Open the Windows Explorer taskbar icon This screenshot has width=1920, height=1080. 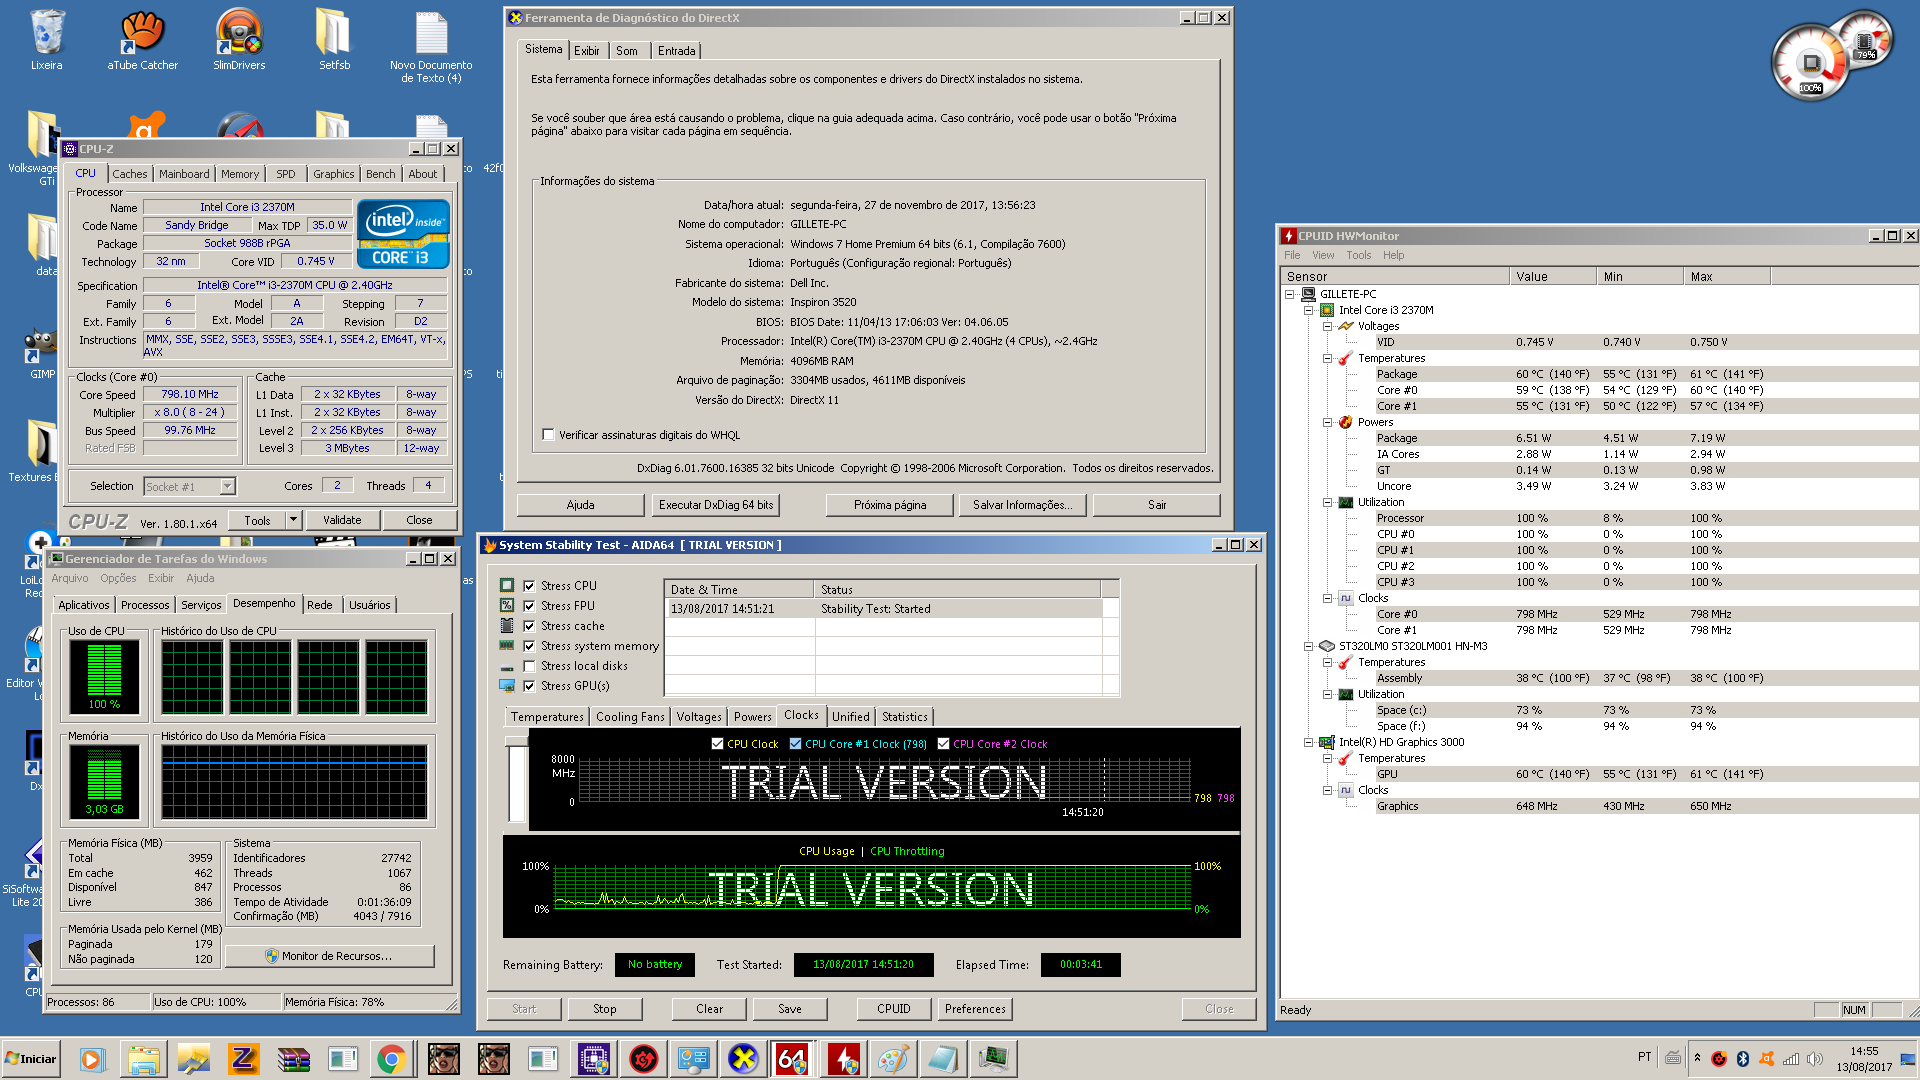(x=143, y=1059)
